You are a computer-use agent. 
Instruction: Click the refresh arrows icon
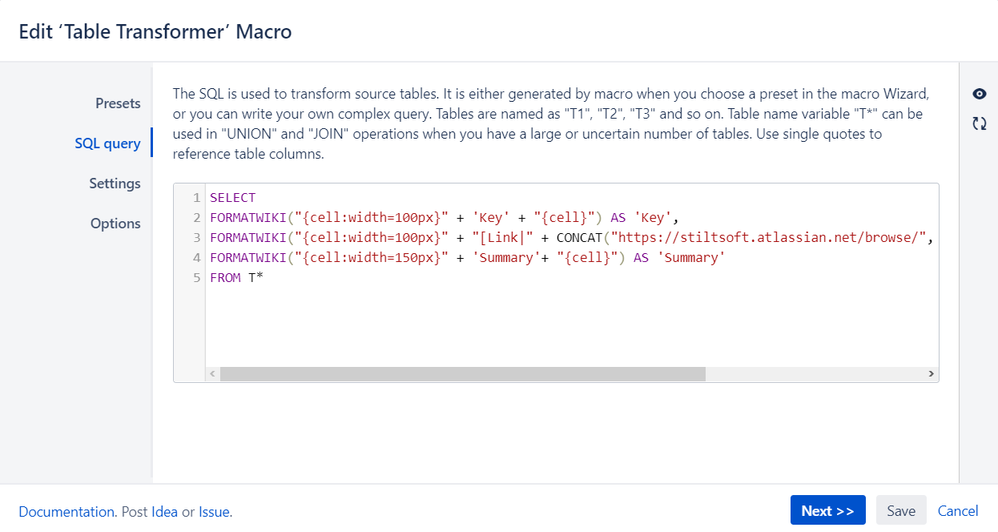[x=979, y=124]
